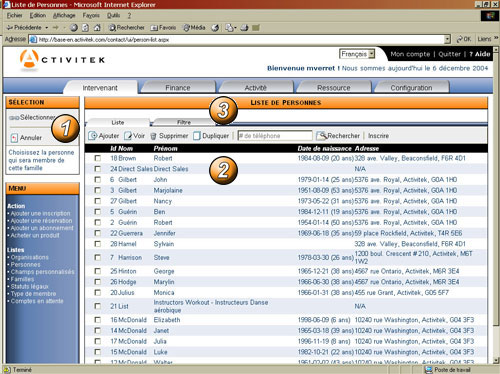This screenshot has height=374, width=500.
Task: Click Supprimer trash icon
Action: (153, 136)
